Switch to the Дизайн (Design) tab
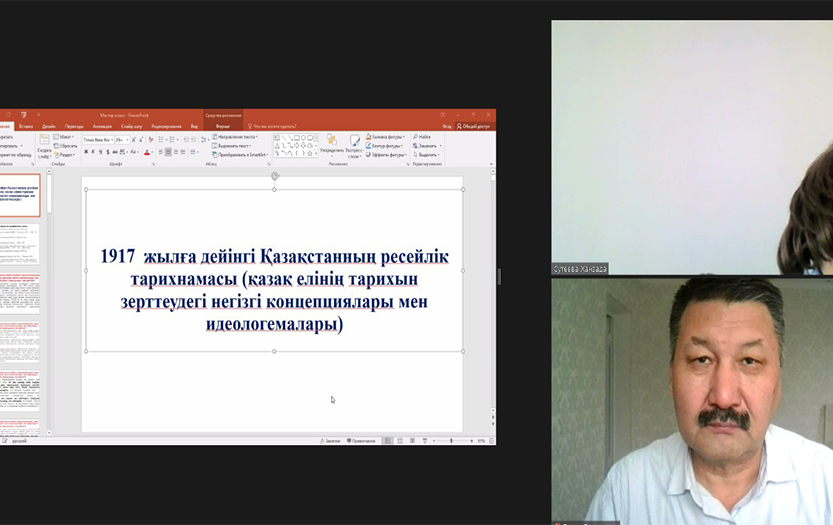Image resolution: width=833 pixels, height=525 pixels. point(49,126)
